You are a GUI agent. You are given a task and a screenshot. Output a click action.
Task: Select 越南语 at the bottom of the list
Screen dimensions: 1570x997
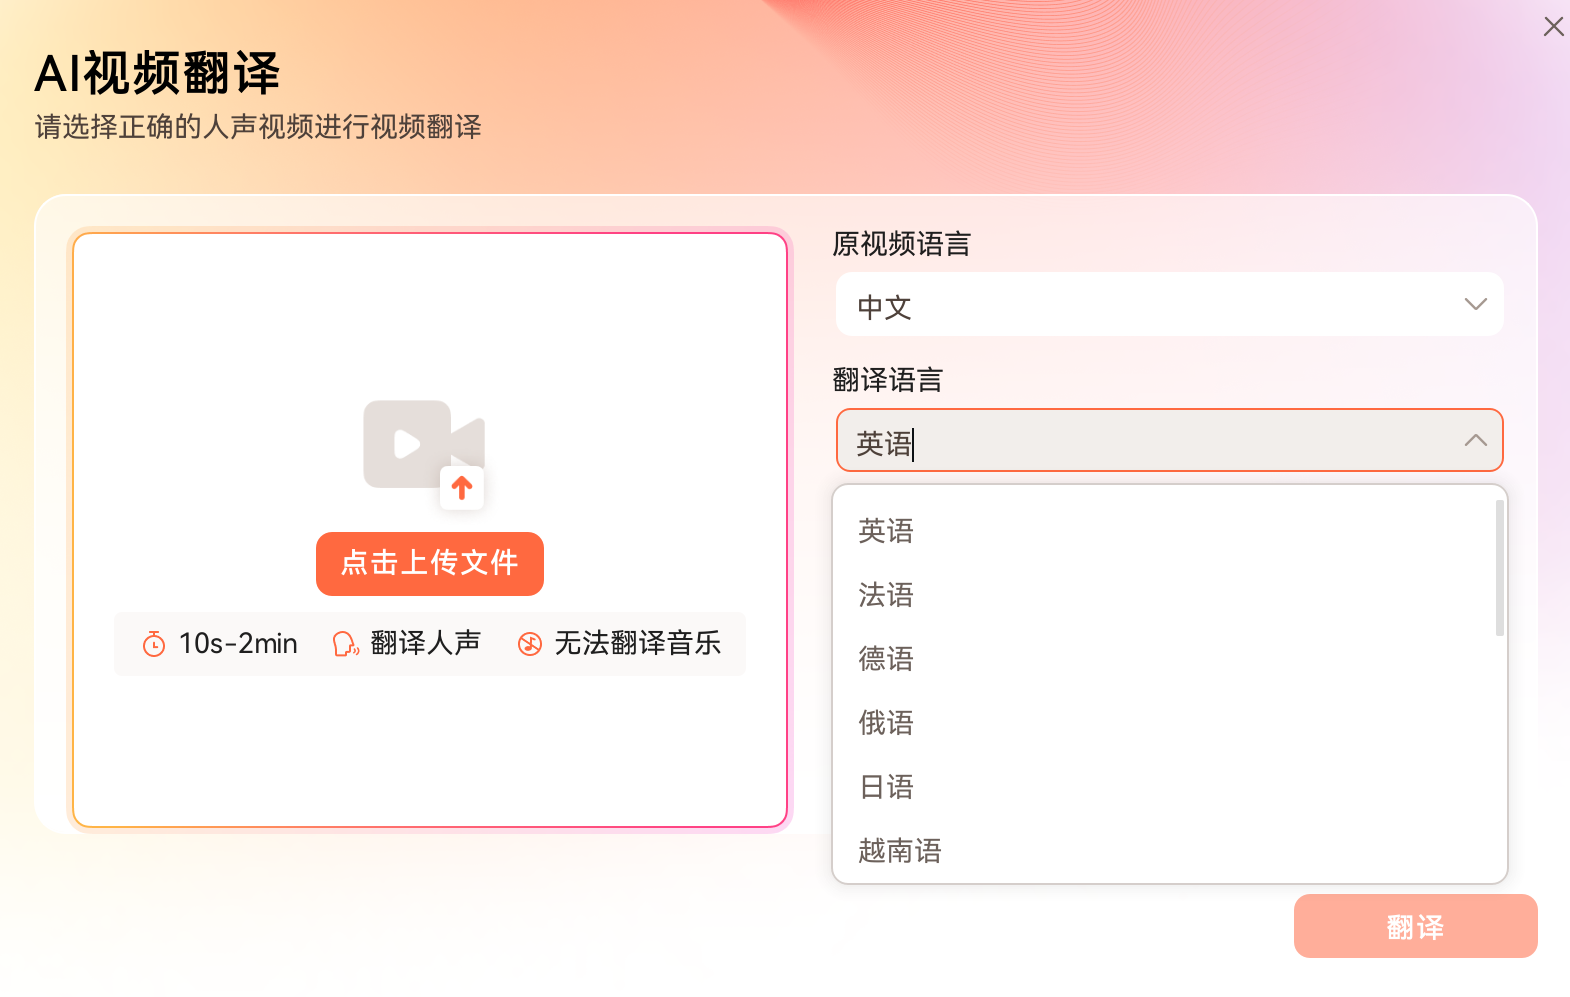point(897,851)
